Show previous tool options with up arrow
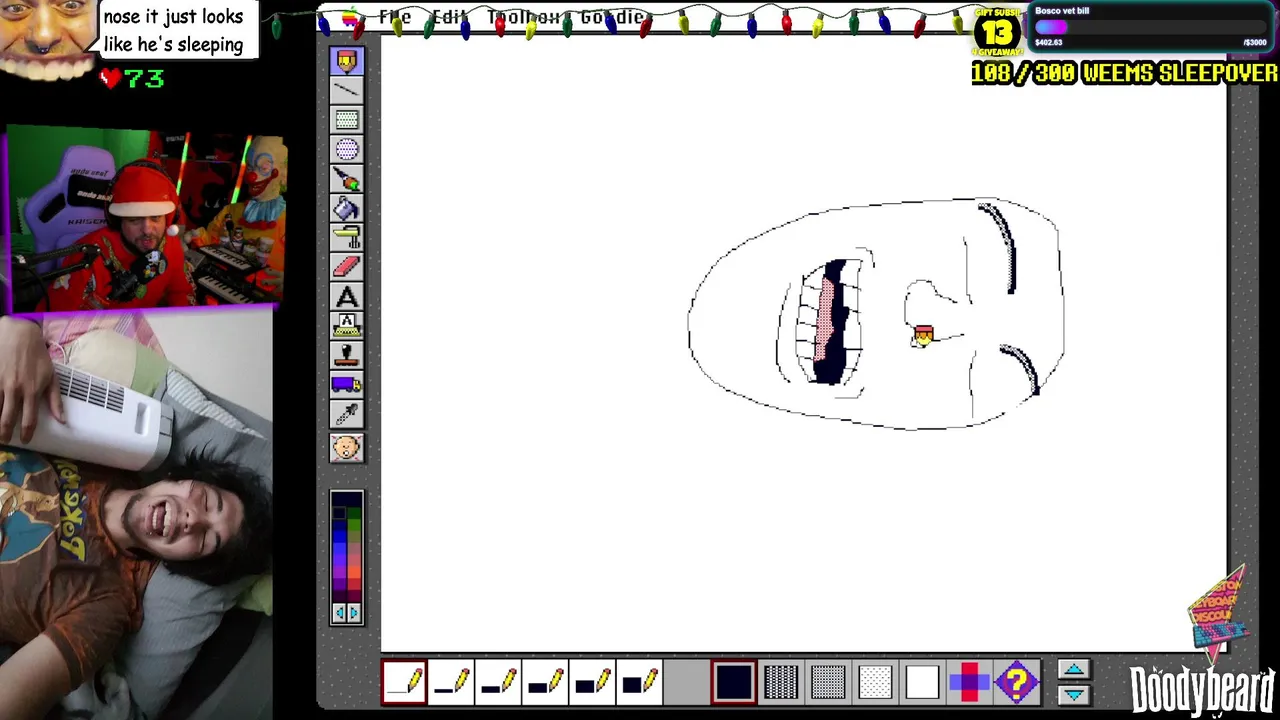Viewport: 1280px width, 720px height. 1074,670
